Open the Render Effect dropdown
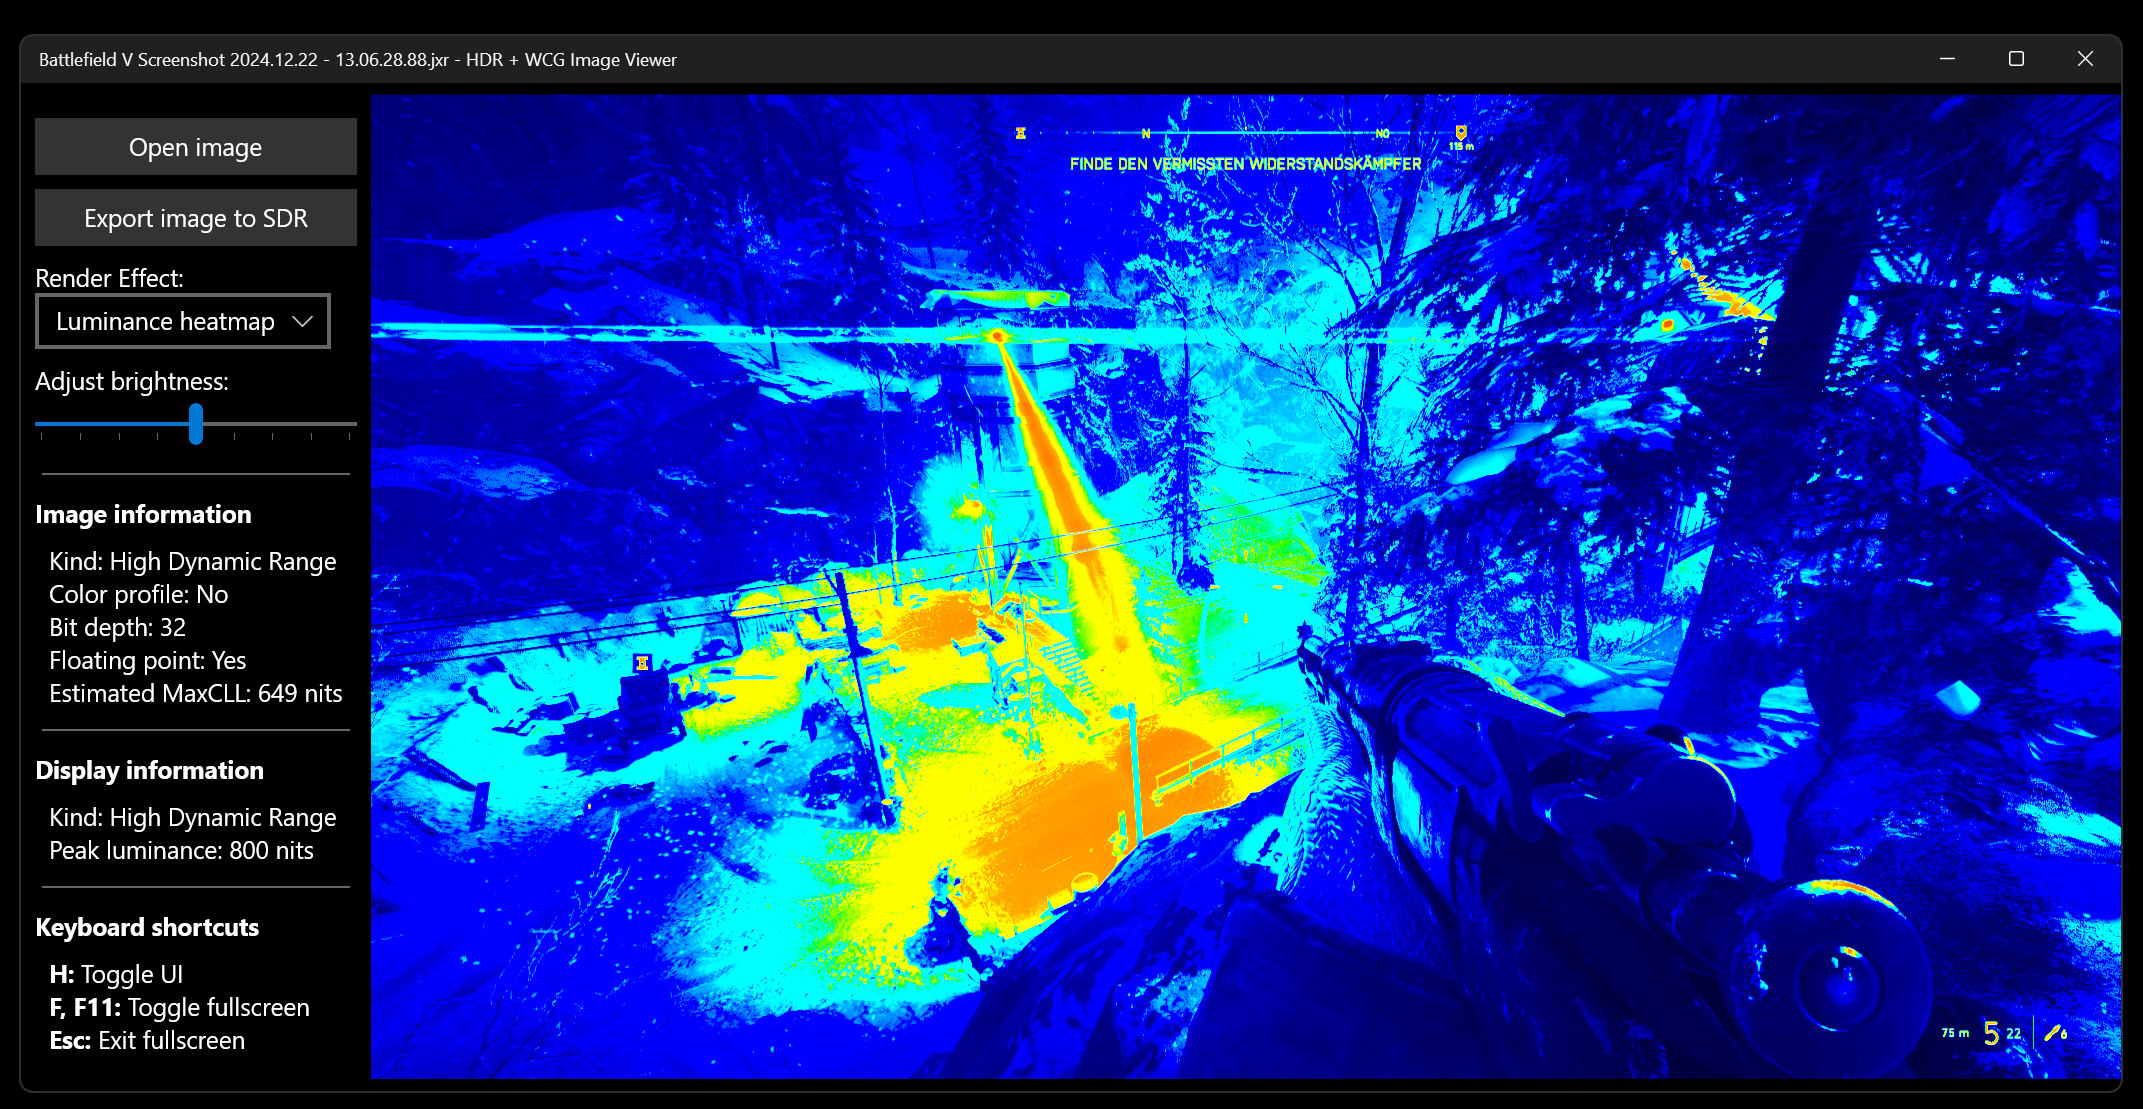Screen dimensions: 2143x1109 click(x=165, y=321)
